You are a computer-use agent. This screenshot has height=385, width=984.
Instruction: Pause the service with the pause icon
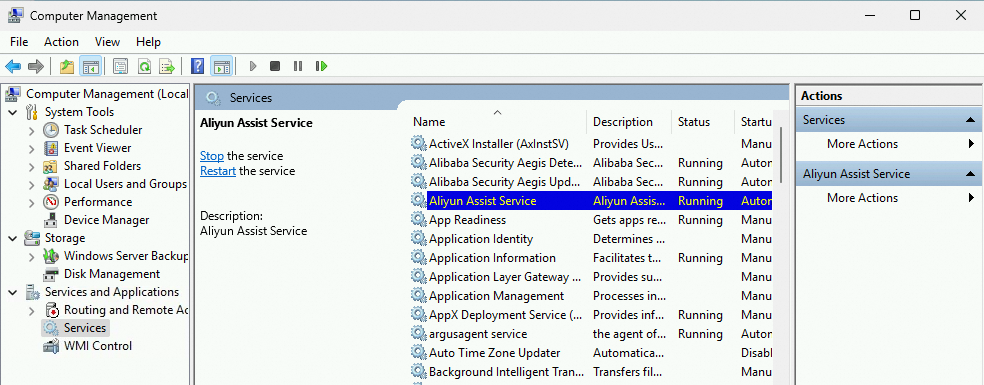(x=298, y=66)
